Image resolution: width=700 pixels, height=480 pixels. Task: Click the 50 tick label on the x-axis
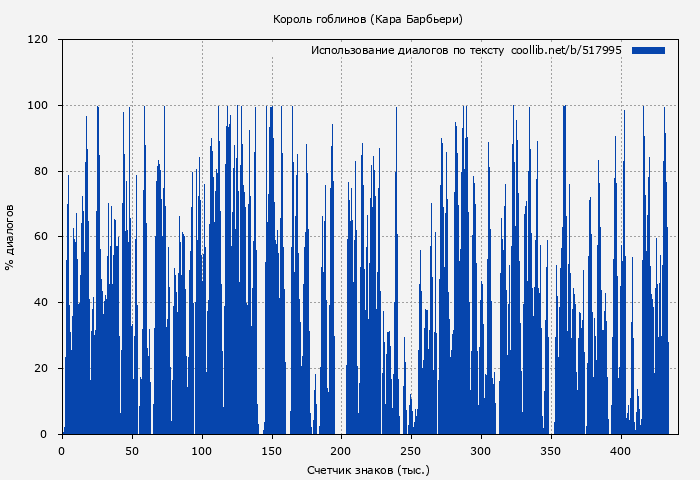coord(132,450)
